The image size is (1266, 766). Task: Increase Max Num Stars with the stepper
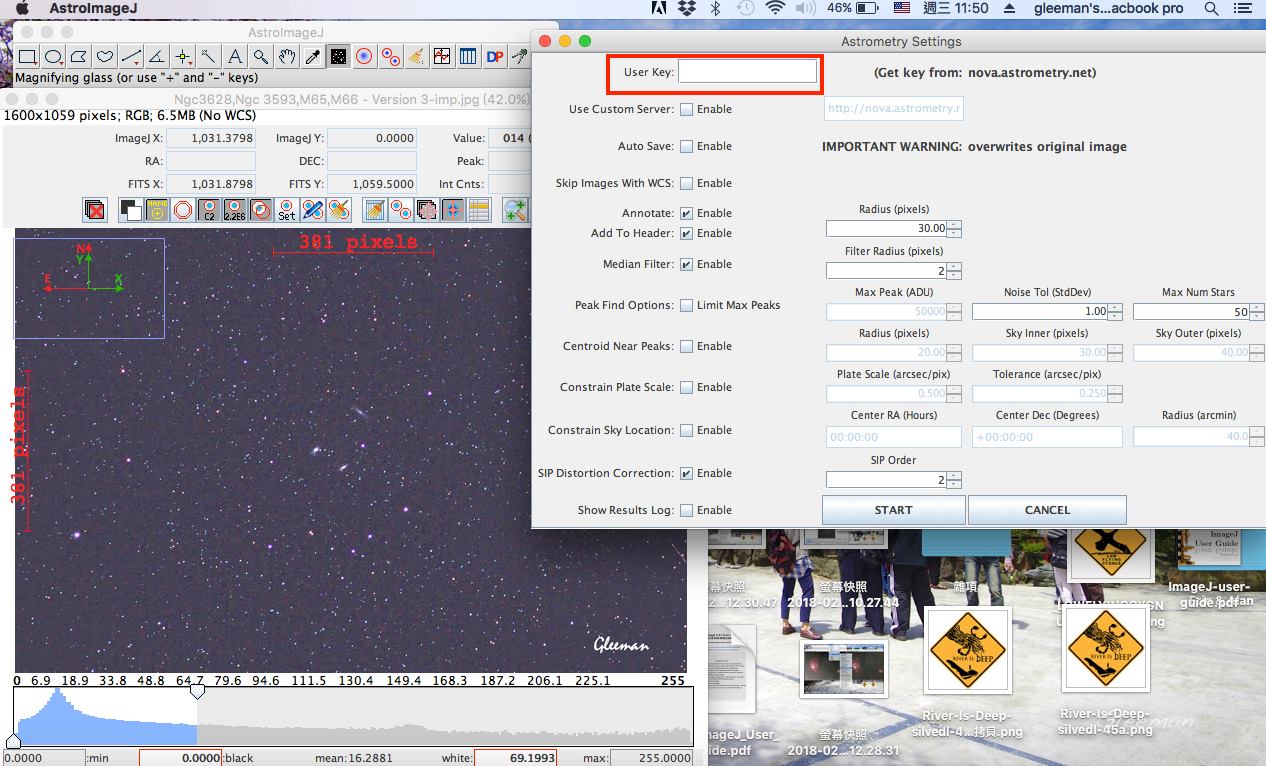(1257, 305)
